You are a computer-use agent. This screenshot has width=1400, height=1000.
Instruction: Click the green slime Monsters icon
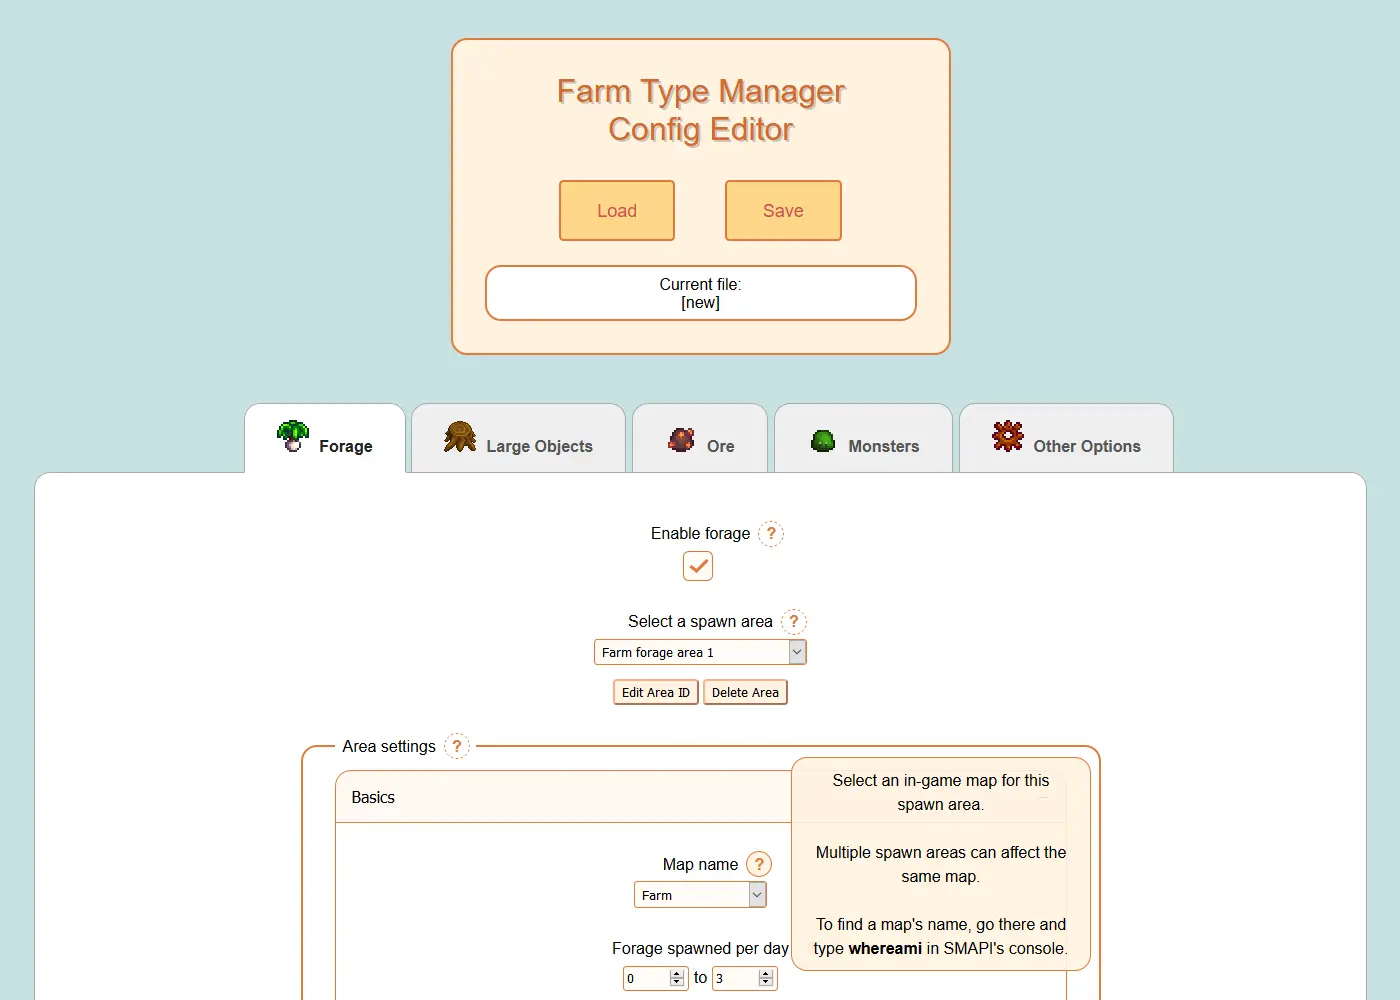click(823, 441)
